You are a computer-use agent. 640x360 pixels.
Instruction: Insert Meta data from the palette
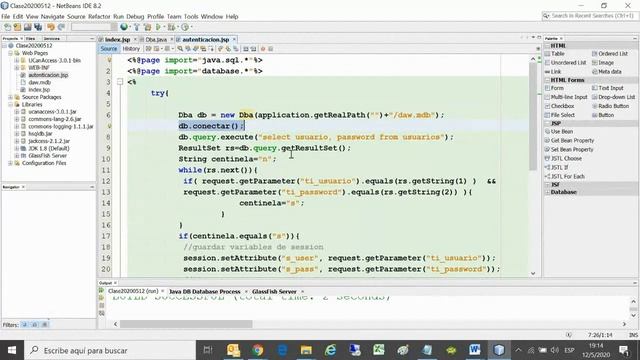point(607,72)
